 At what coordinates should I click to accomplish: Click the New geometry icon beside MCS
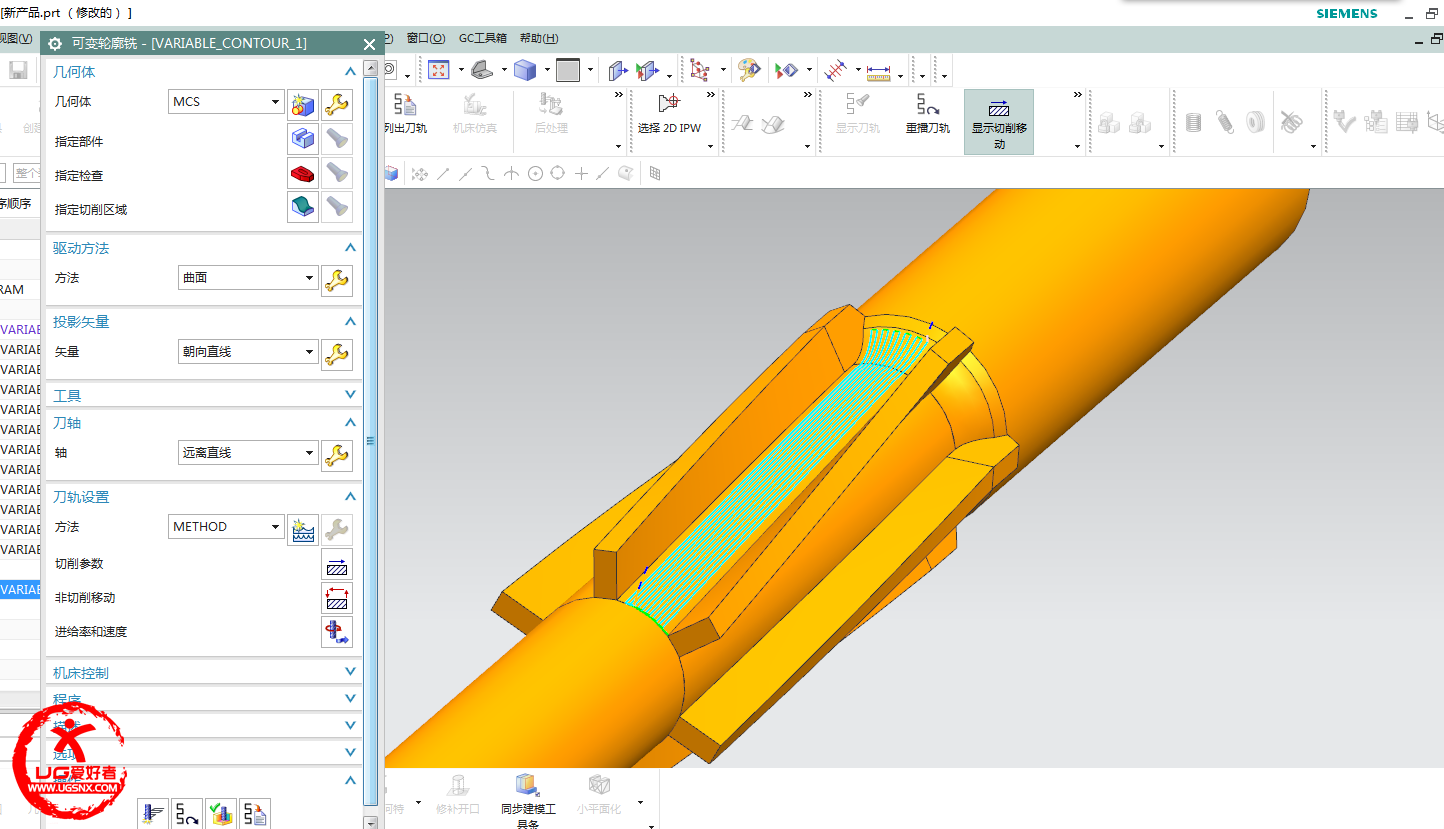[x=303, y=104]
